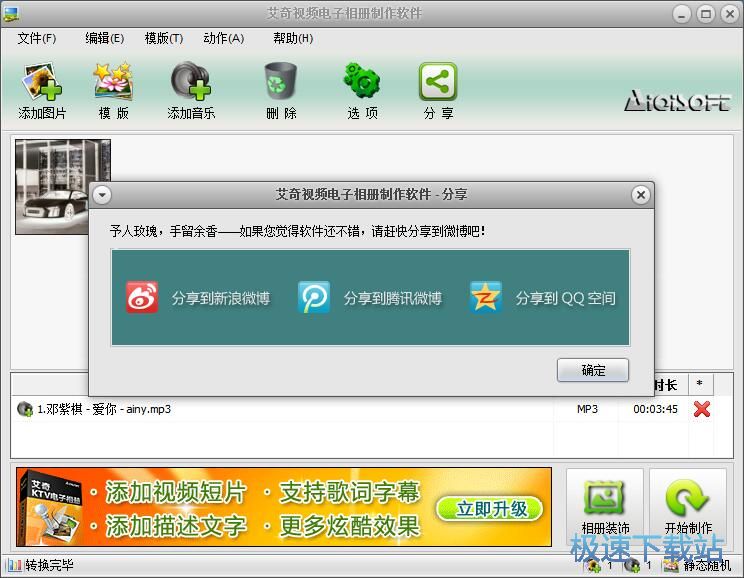Share to QQ Zone (分享到 QQ 空间)
This screenshot has height=578, width=744.
[x=543, y=298]
